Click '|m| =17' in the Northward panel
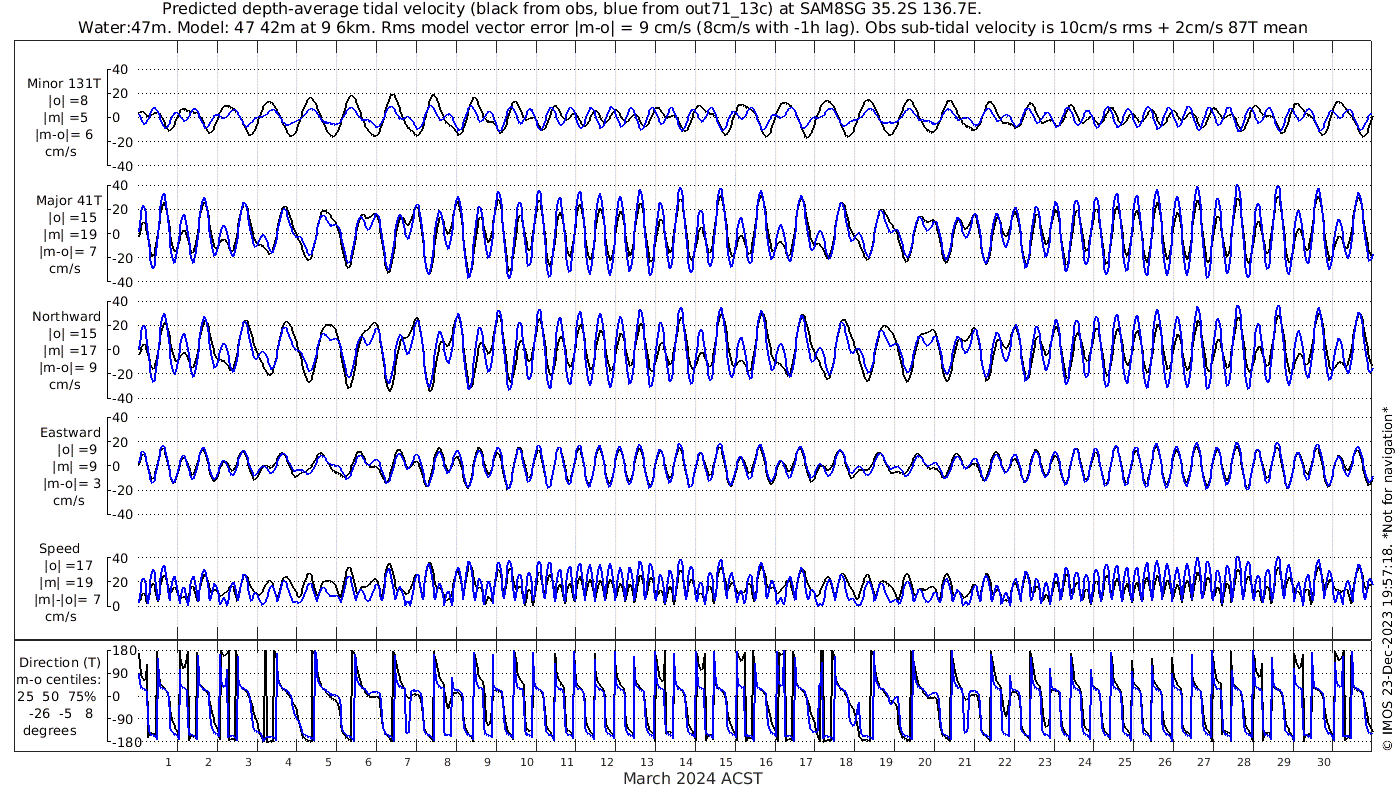This screenshot has height=800, width=1400. 68,350
